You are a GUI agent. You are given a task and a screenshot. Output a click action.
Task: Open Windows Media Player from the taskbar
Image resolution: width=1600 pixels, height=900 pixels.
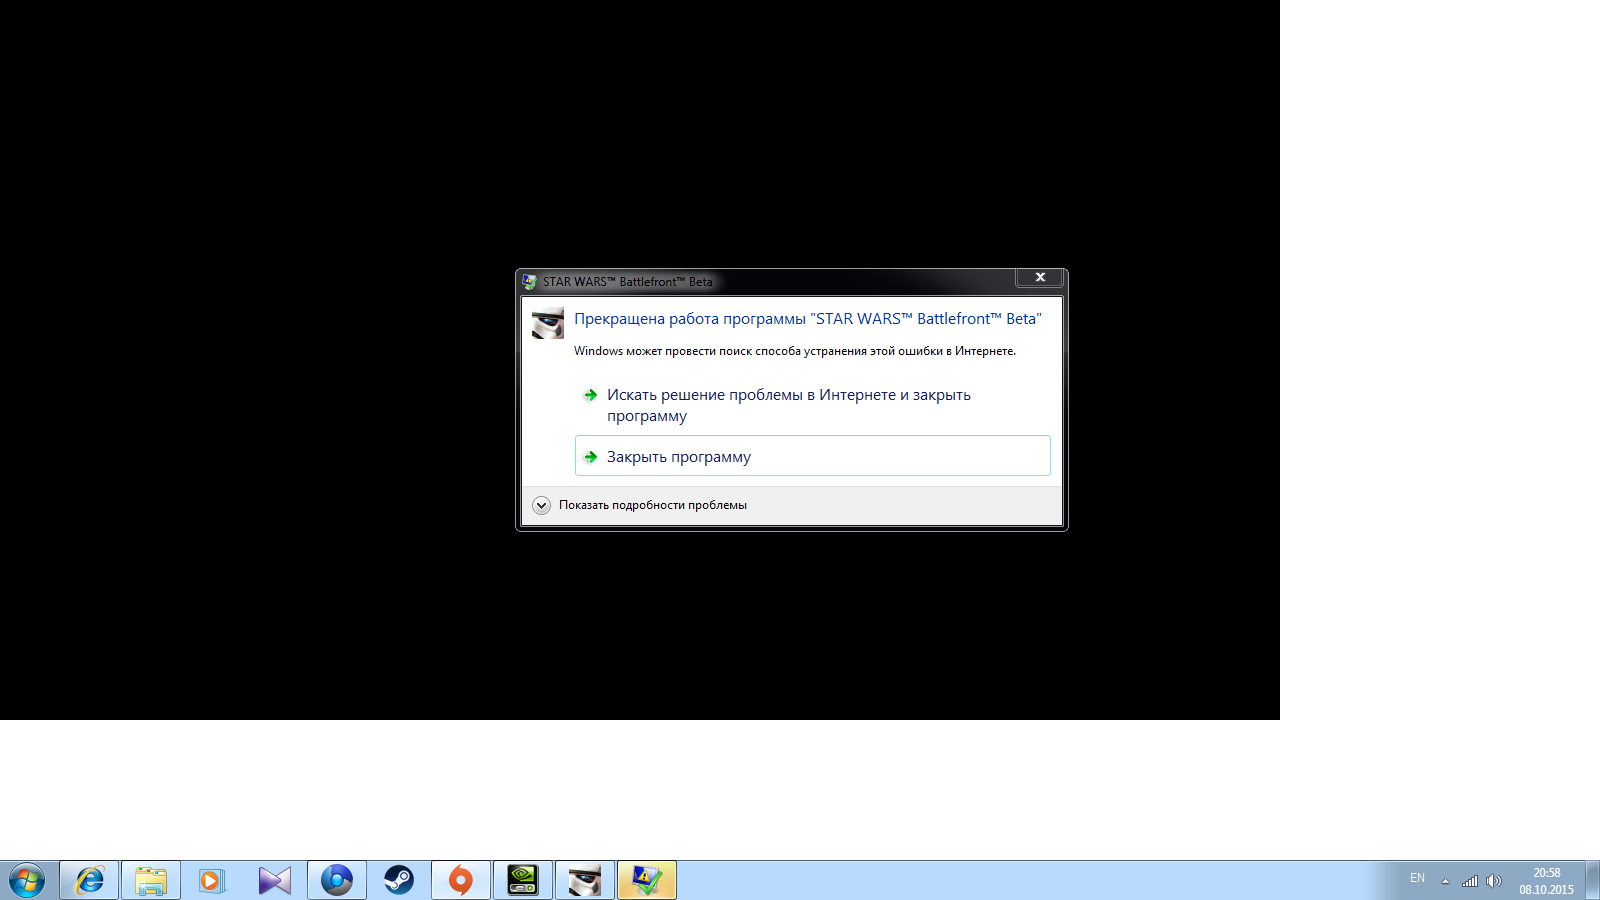pos(212,880)
